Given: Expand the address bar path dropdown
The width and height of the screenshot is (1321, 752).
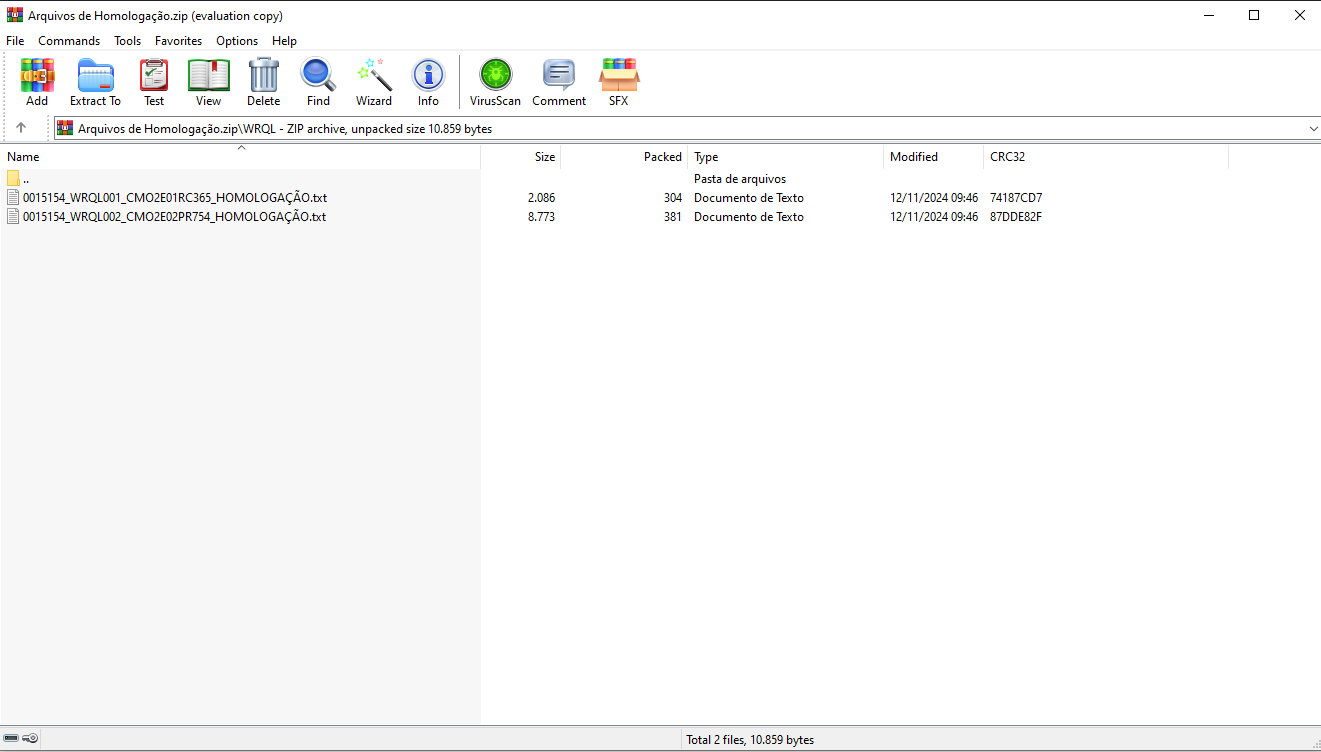Looking at the screenshot, I should (x=1313, y=129).
